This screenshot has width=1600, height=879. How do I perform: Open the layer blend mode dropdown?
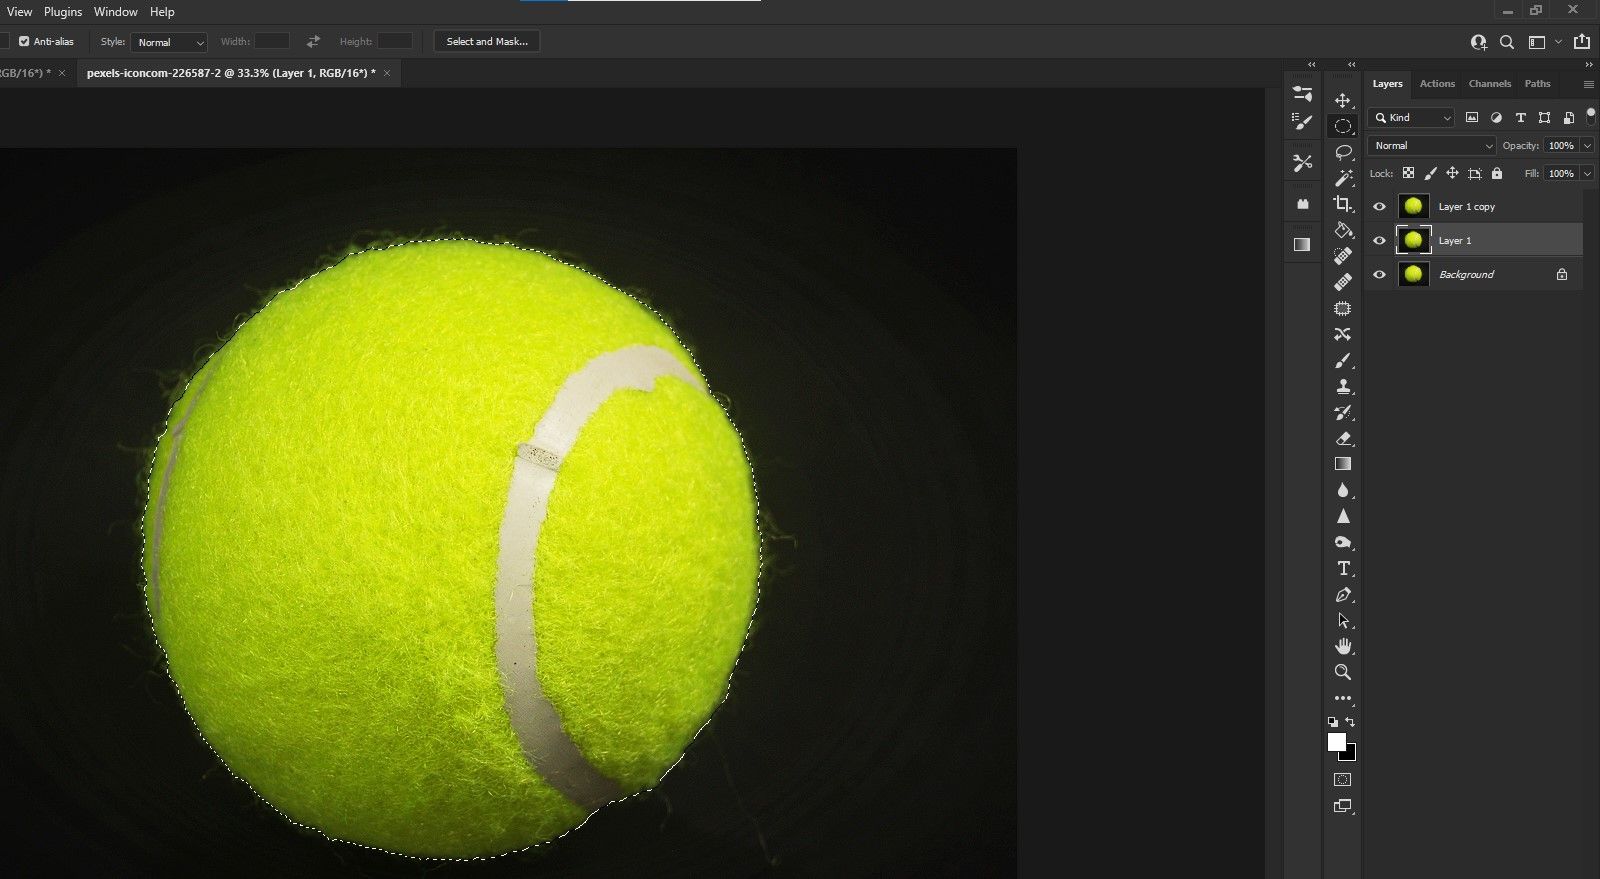pyautogui.click(x=1432, y=146)
